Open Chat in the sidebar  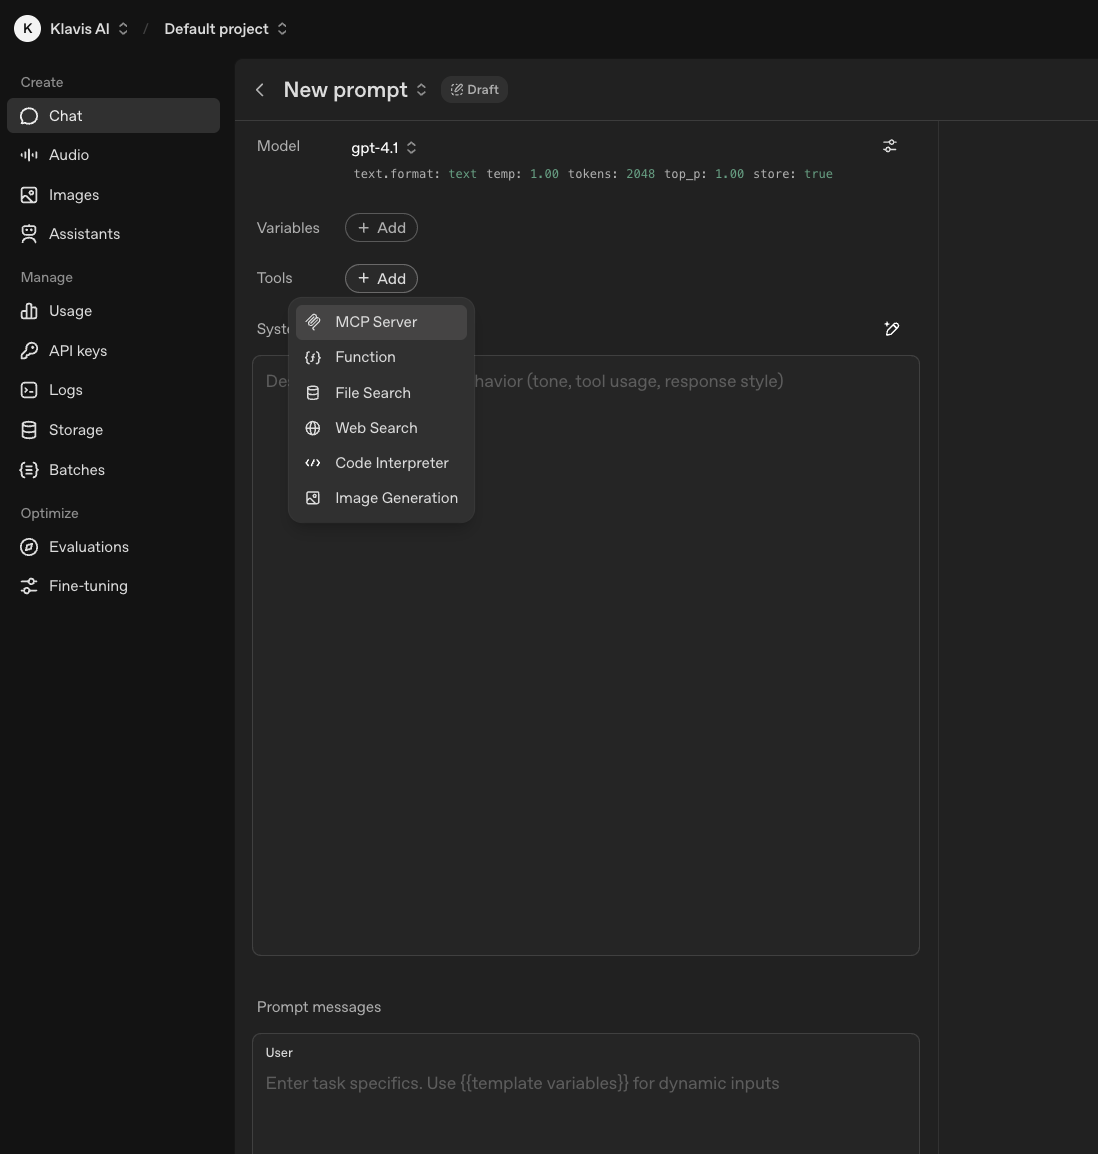coord(113,116)
